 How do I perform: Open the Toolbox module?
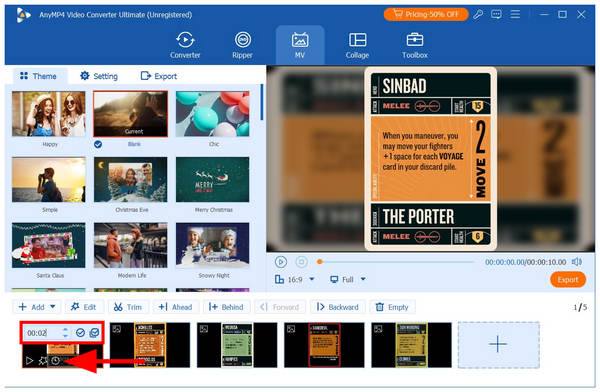(415, 45)
